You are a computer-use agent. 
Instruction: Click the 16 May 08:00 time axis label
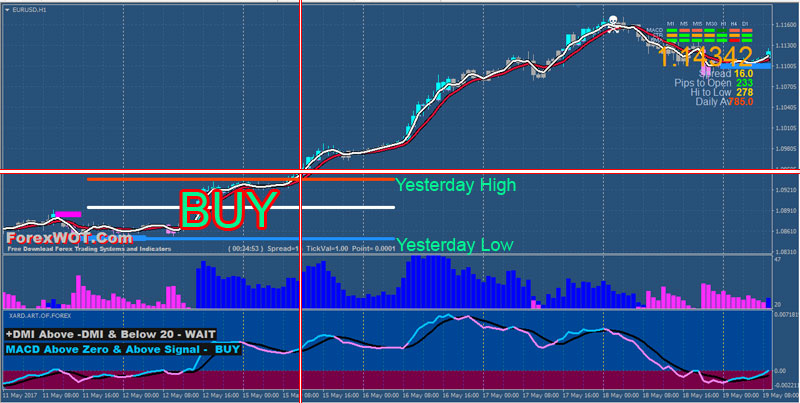point(421,395)
